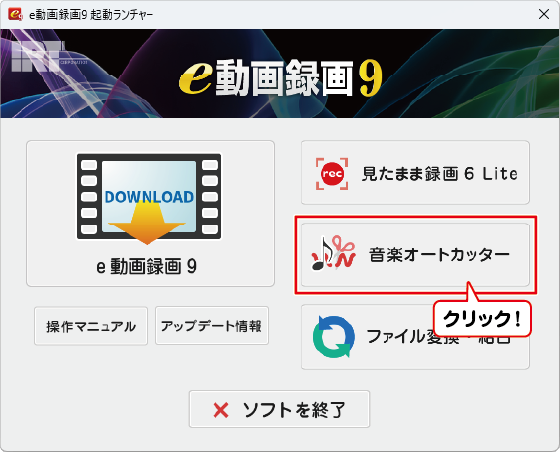
Task: Open the 操作マニュアル
Action: [91, 326]
